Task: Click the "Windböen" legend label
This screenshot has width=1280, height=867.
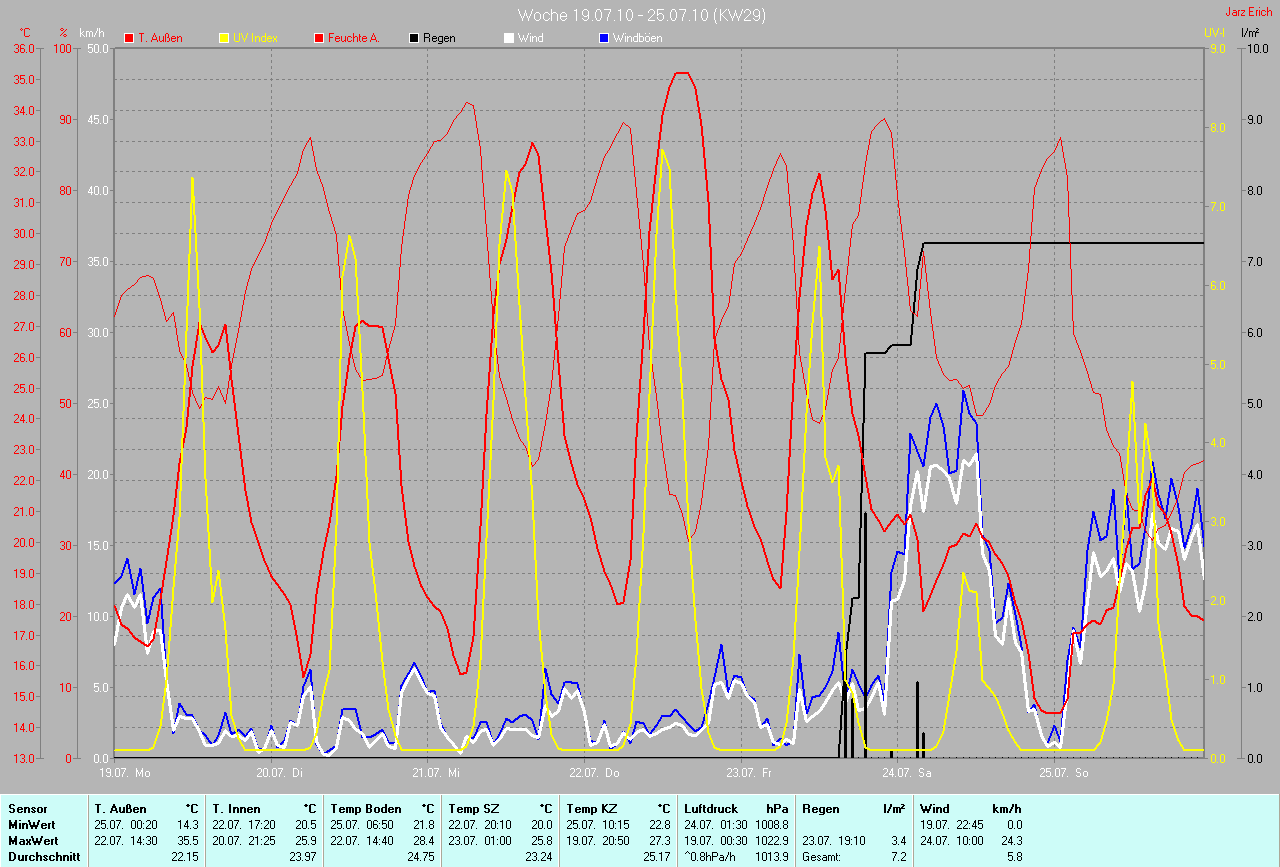Action: [x=638, y=38]
